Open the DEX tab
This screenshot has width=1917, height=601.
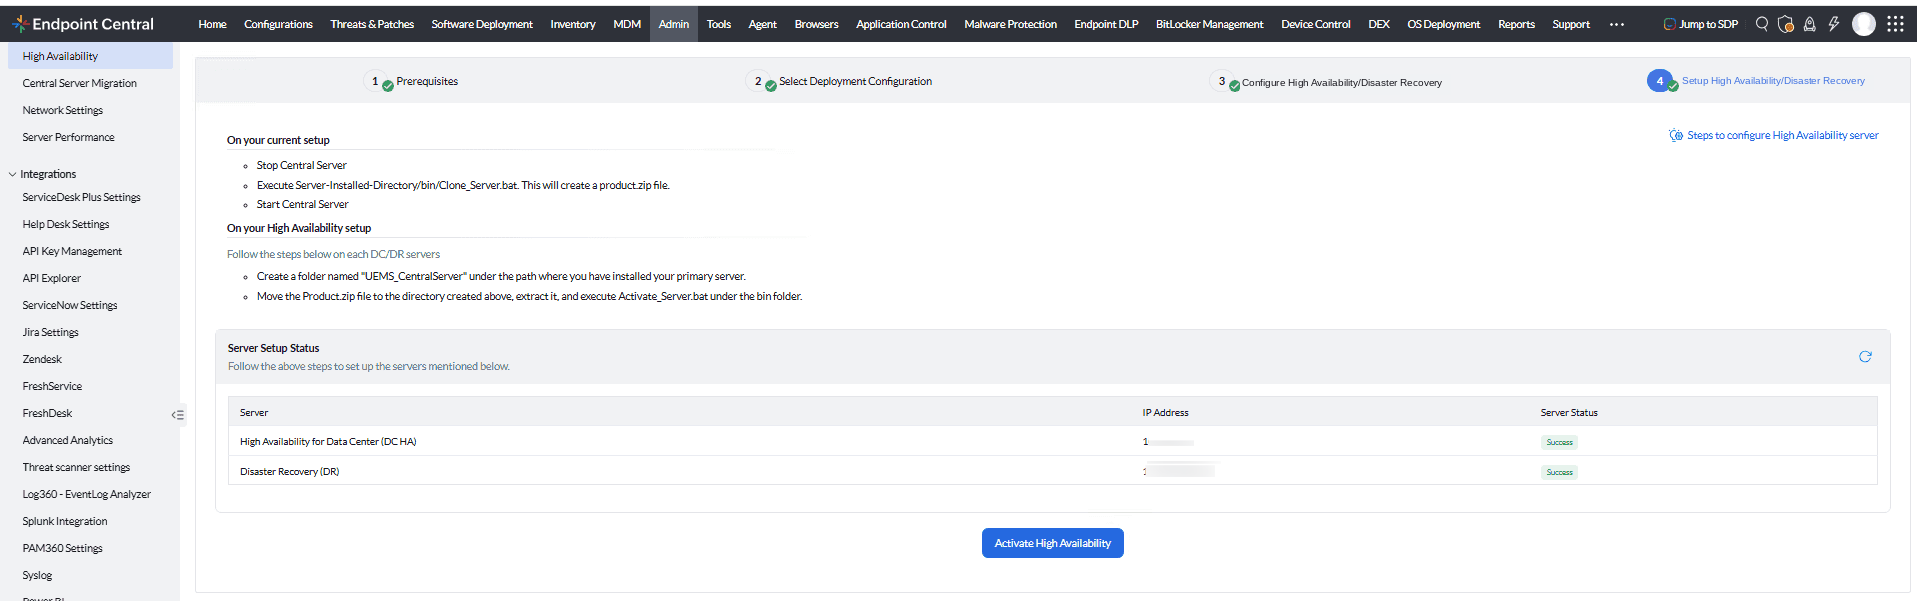coord(1379,24)
